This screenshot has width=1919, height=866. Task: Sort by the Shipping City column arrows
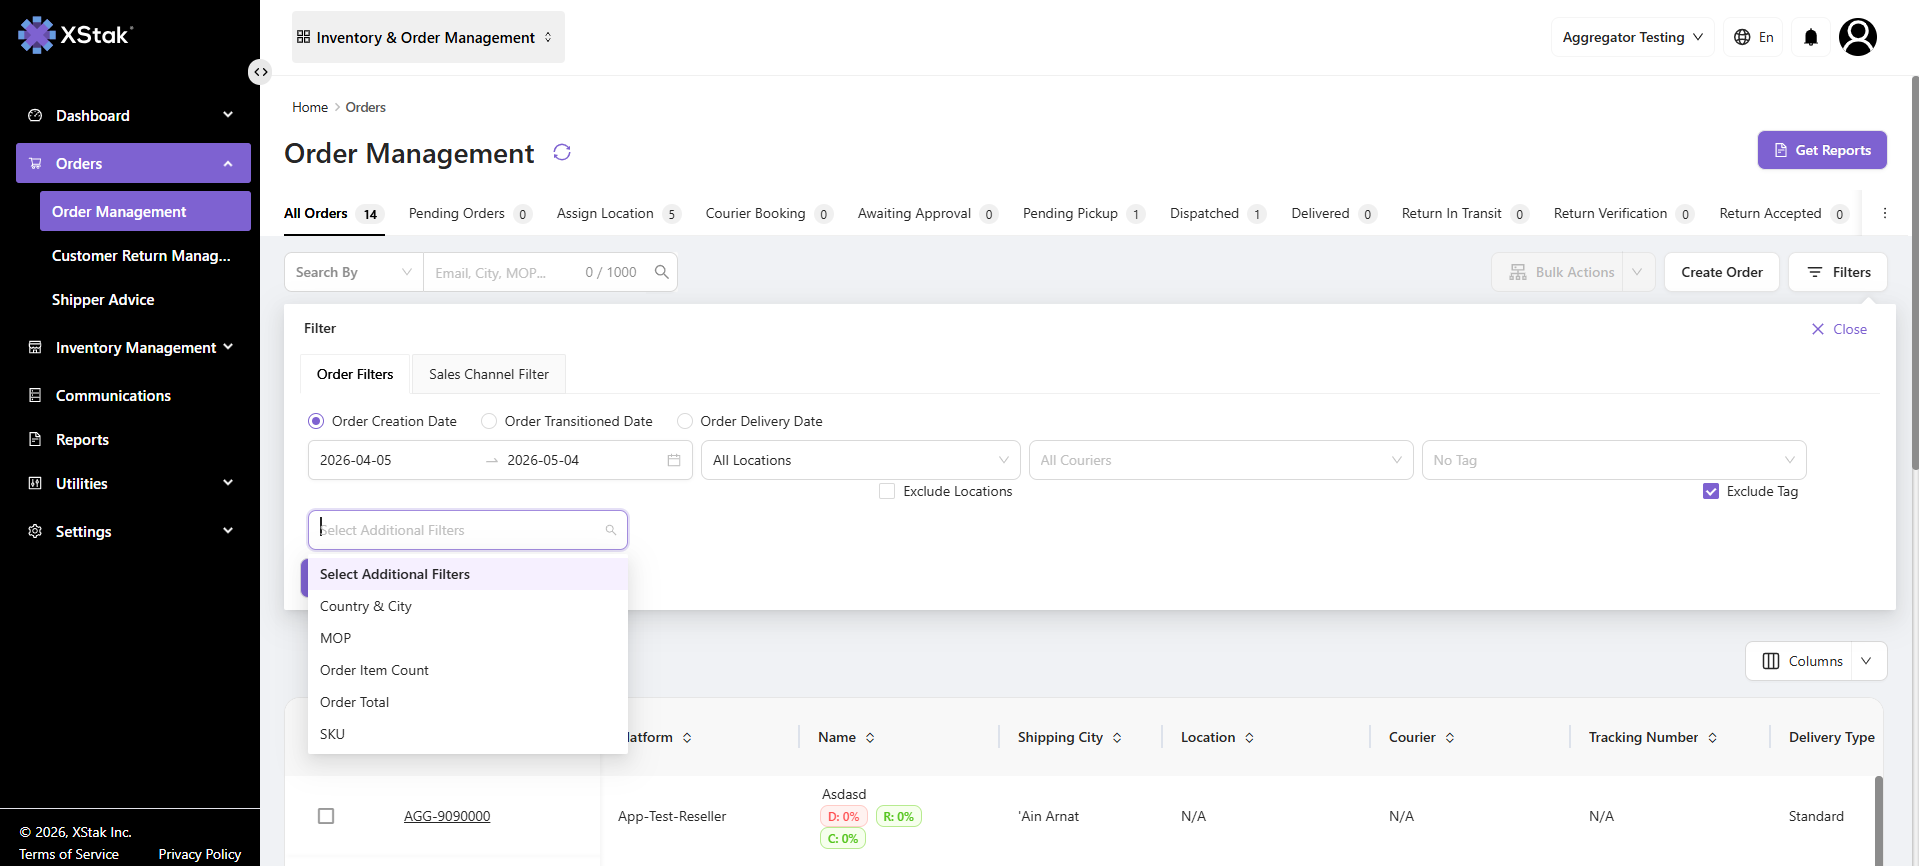(1117, 738)
